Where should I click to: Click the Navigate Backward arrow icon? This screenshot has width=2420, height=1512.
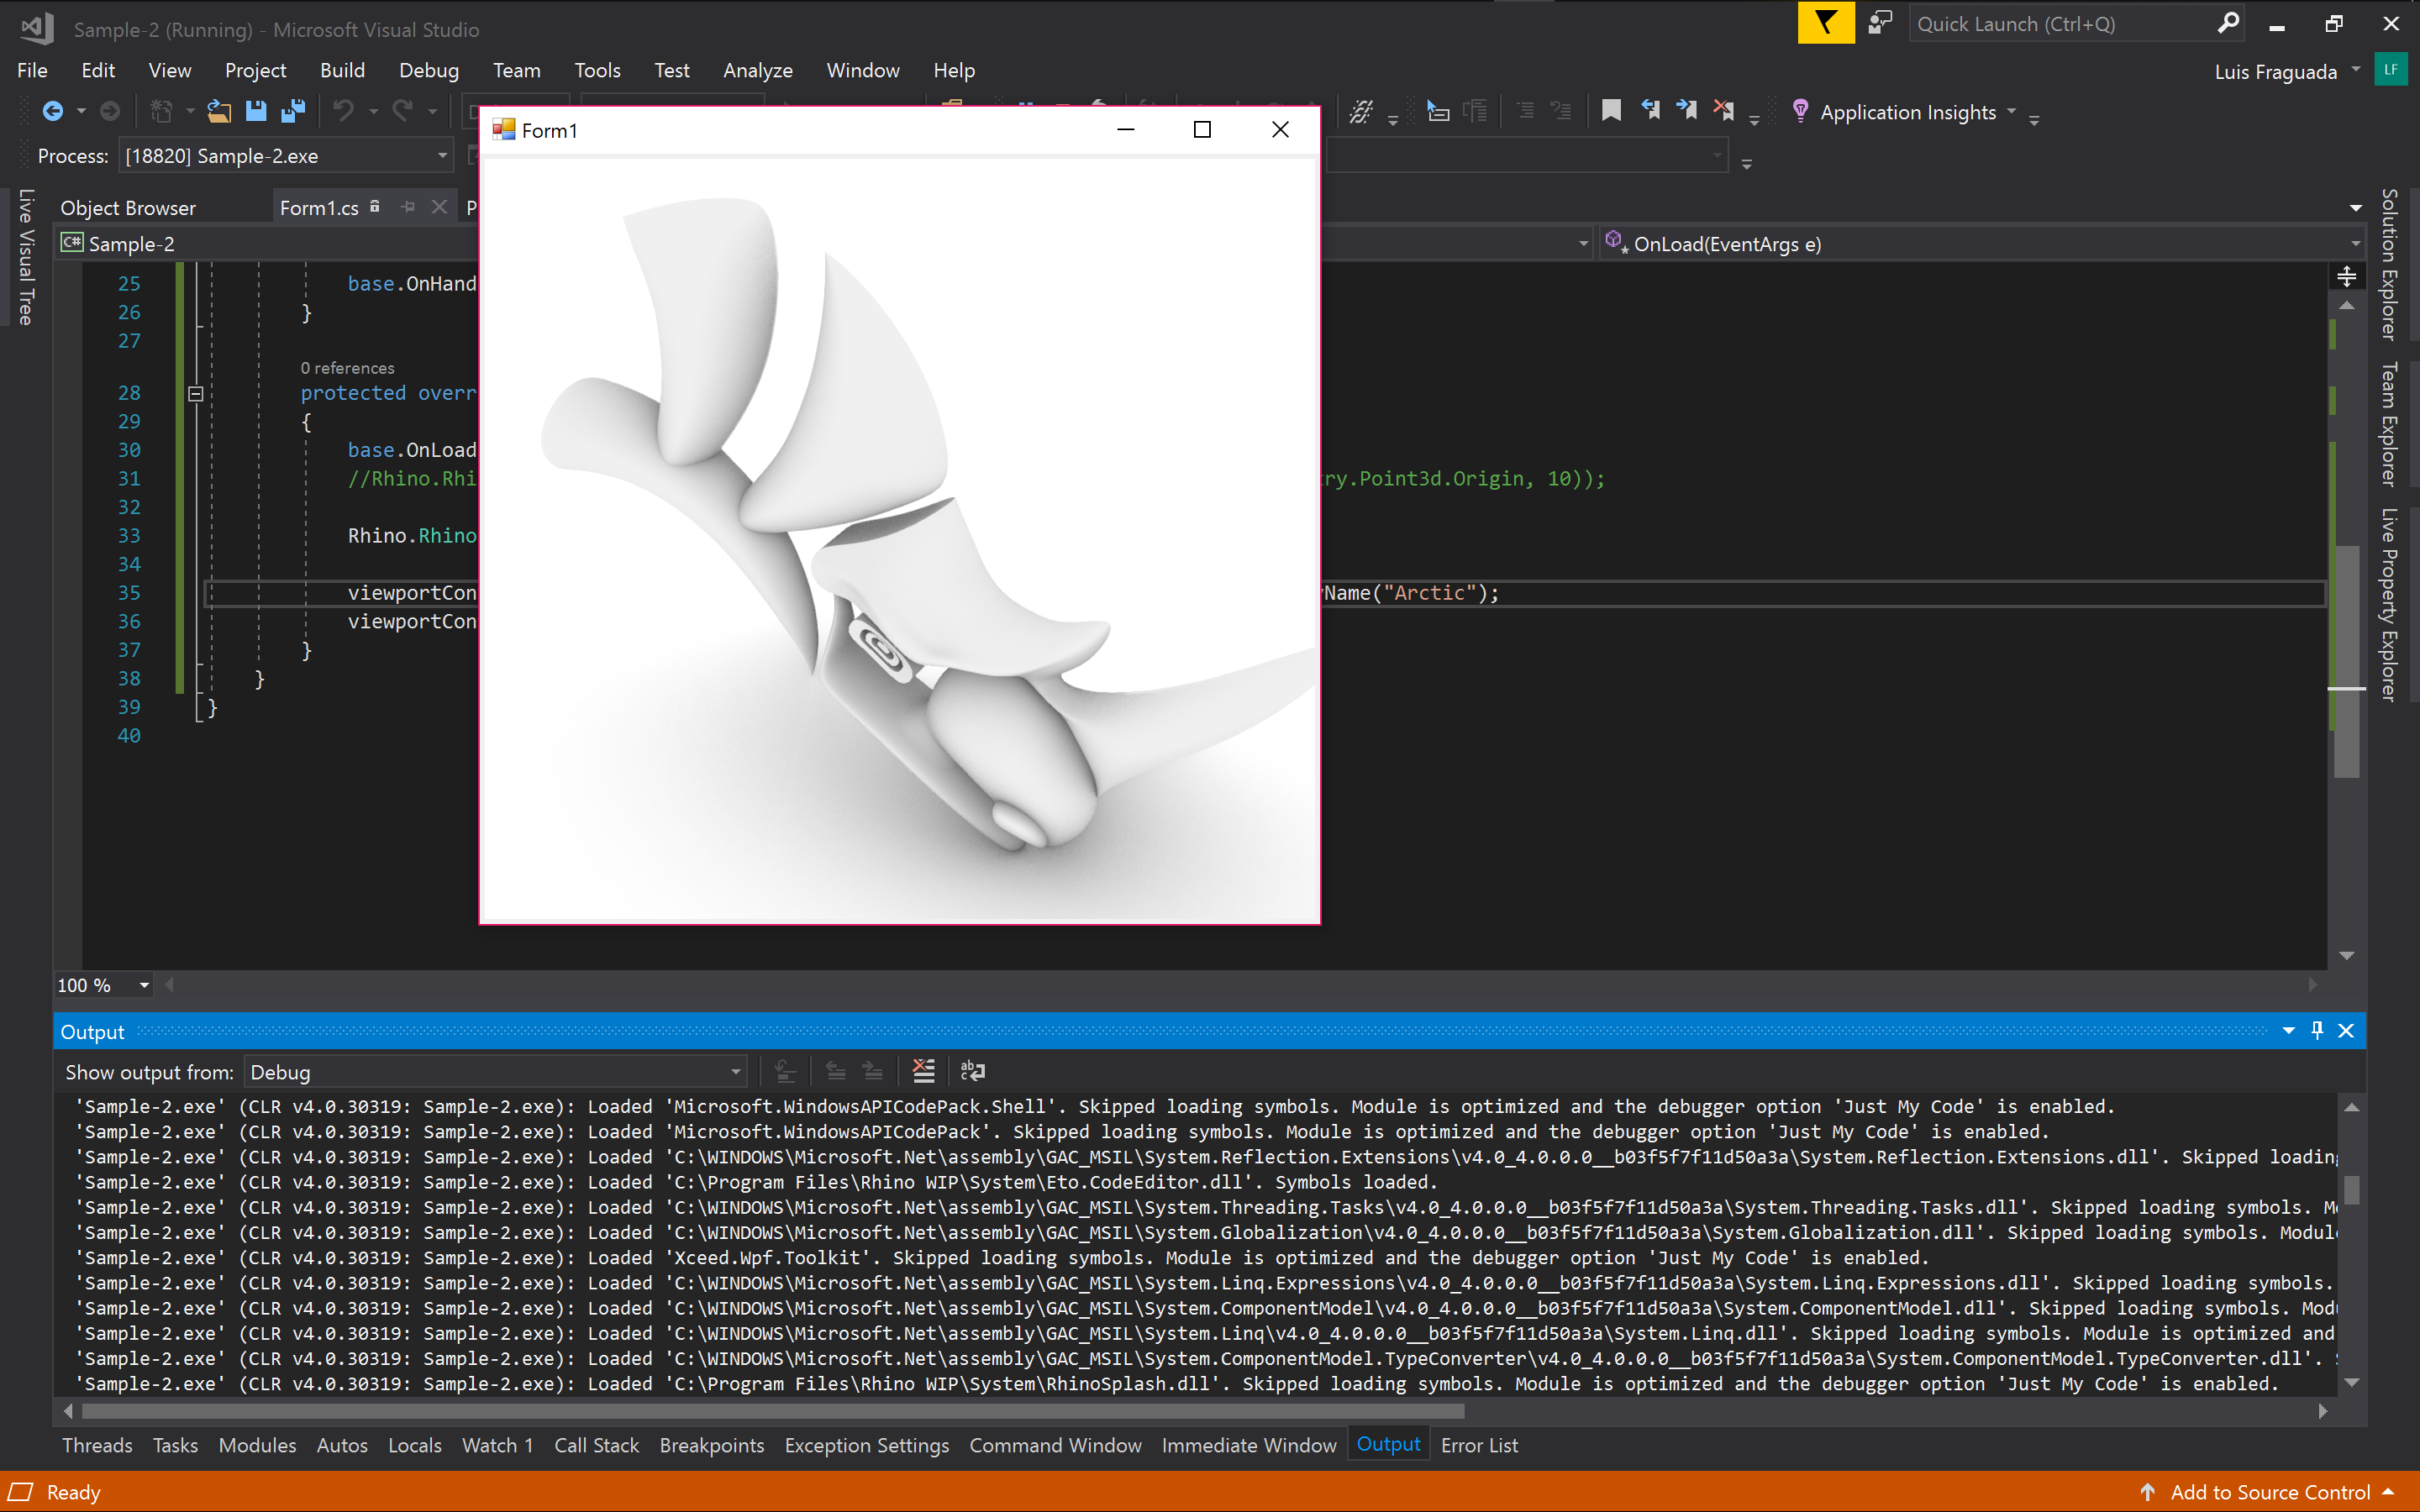pos(52,111)
